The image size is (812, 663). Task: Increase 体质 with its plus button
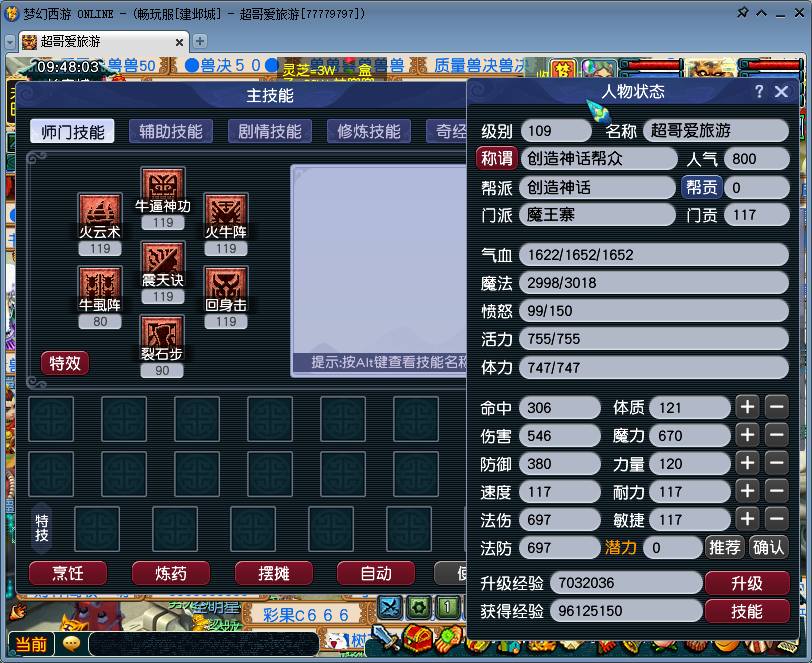(x=747, y=407)
